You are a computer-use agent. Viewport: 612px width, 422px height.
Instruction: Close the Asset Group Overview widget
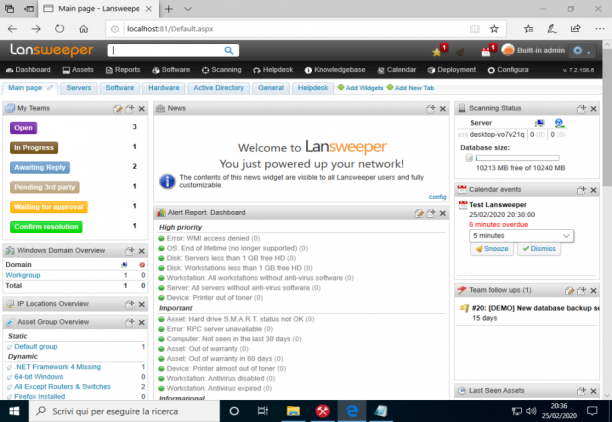coord(142,322)
